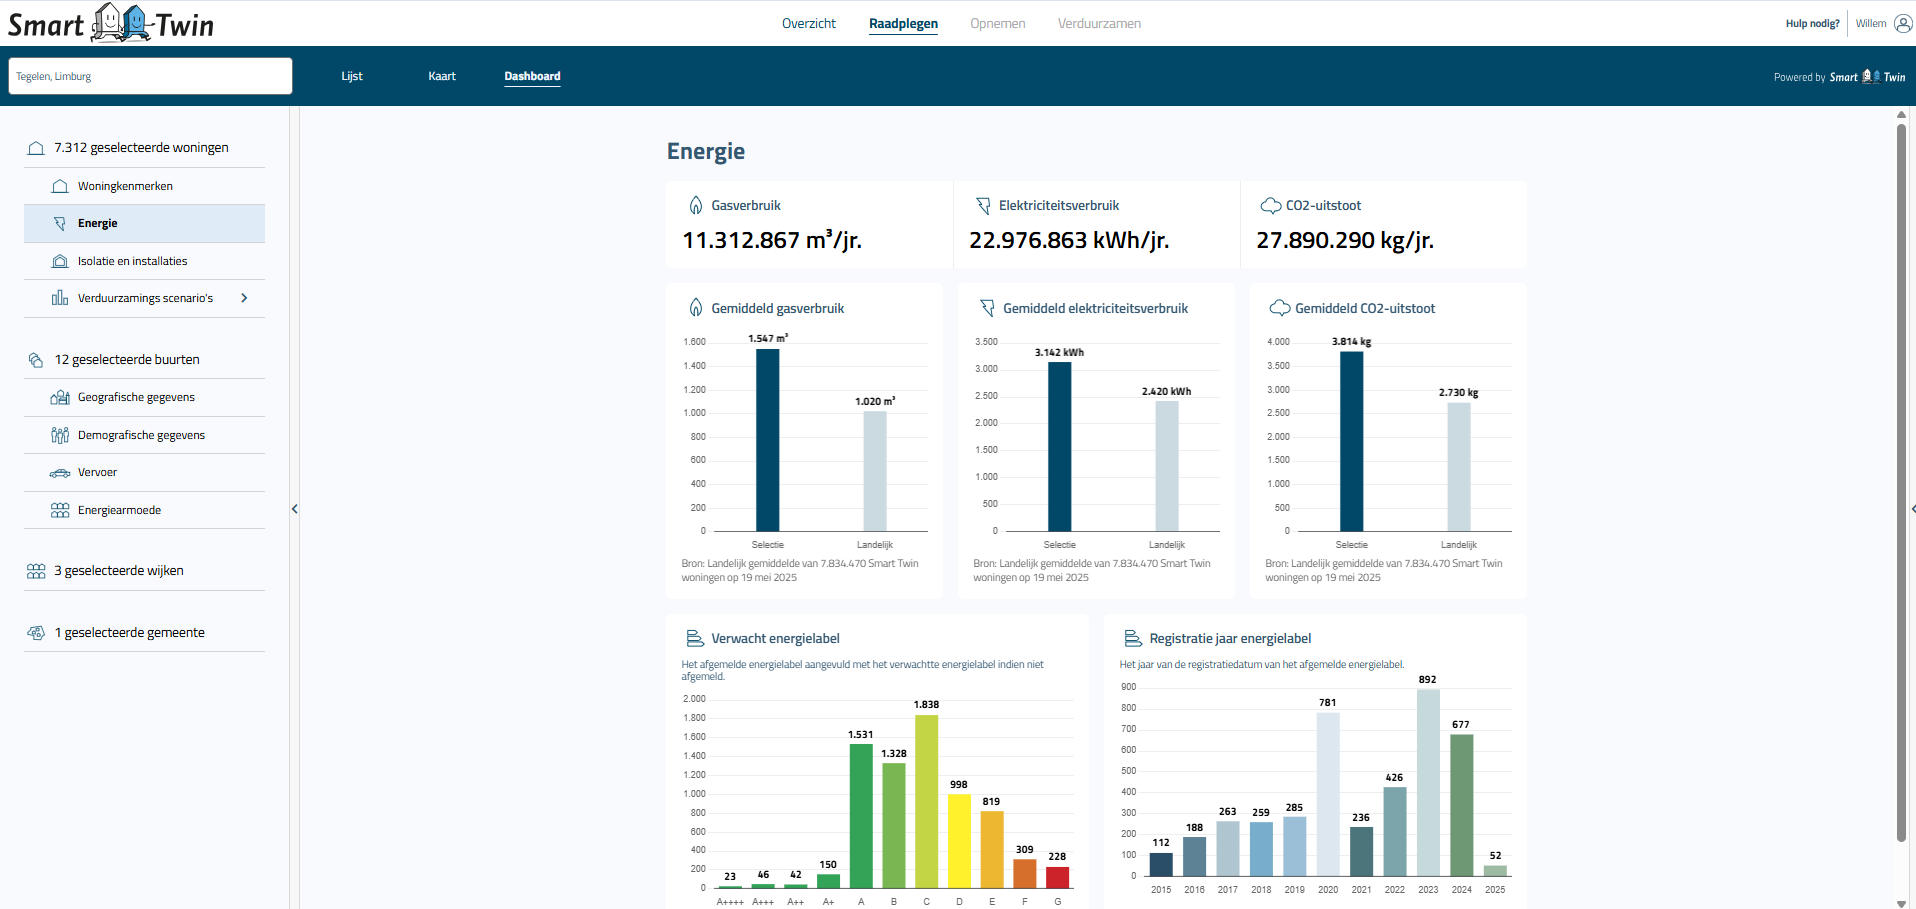1916x909 pixels.
Task: Select the 7.312 geselecteerde woningen section
Action: pyautogui.click(x=142, y=147)
